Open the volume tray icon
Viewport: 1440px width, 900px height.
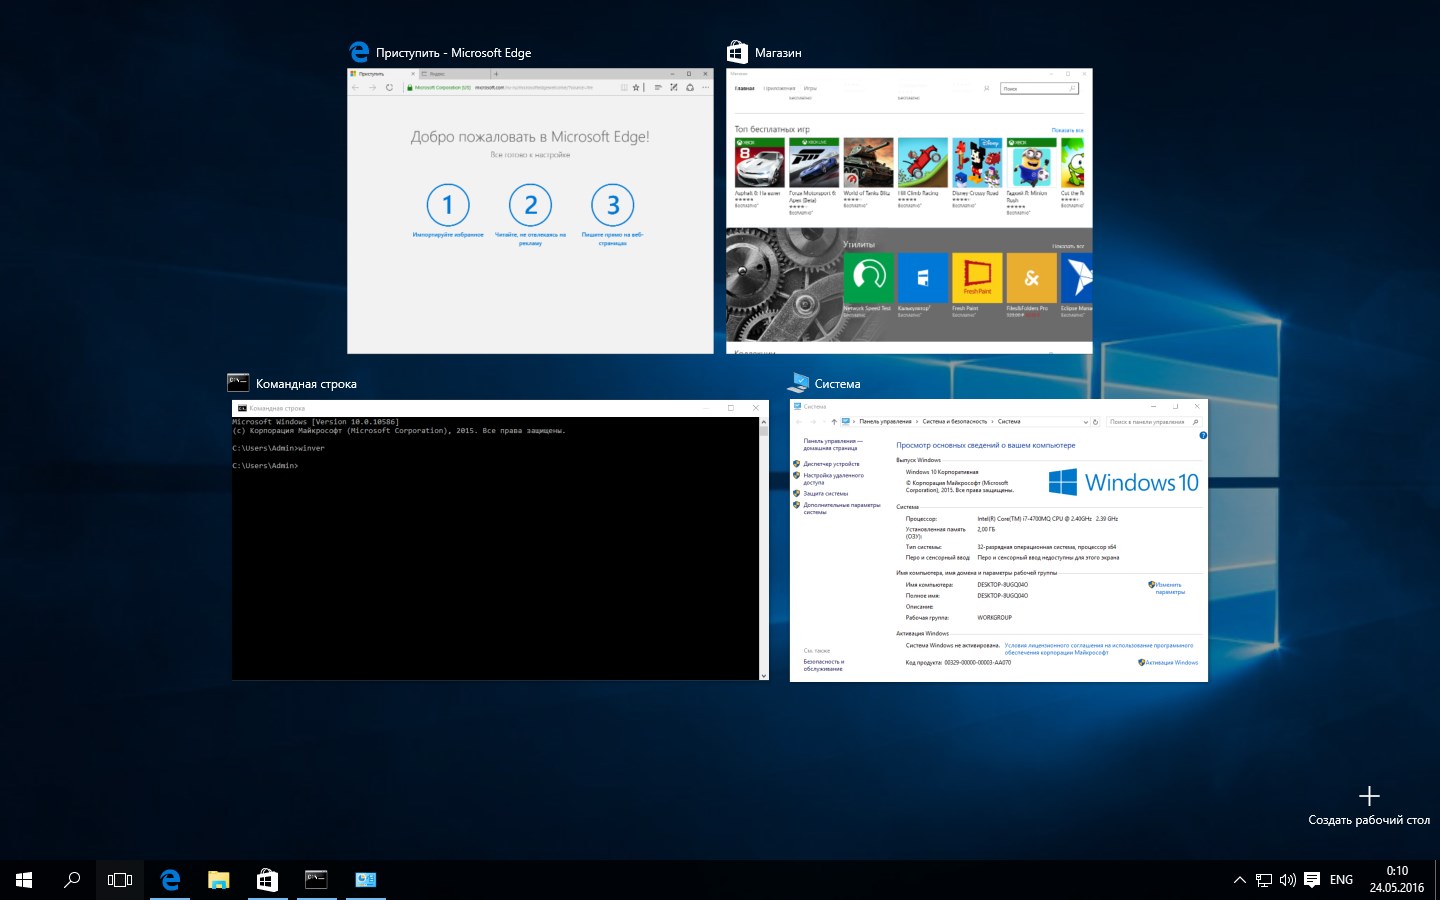coord(1288,880)
